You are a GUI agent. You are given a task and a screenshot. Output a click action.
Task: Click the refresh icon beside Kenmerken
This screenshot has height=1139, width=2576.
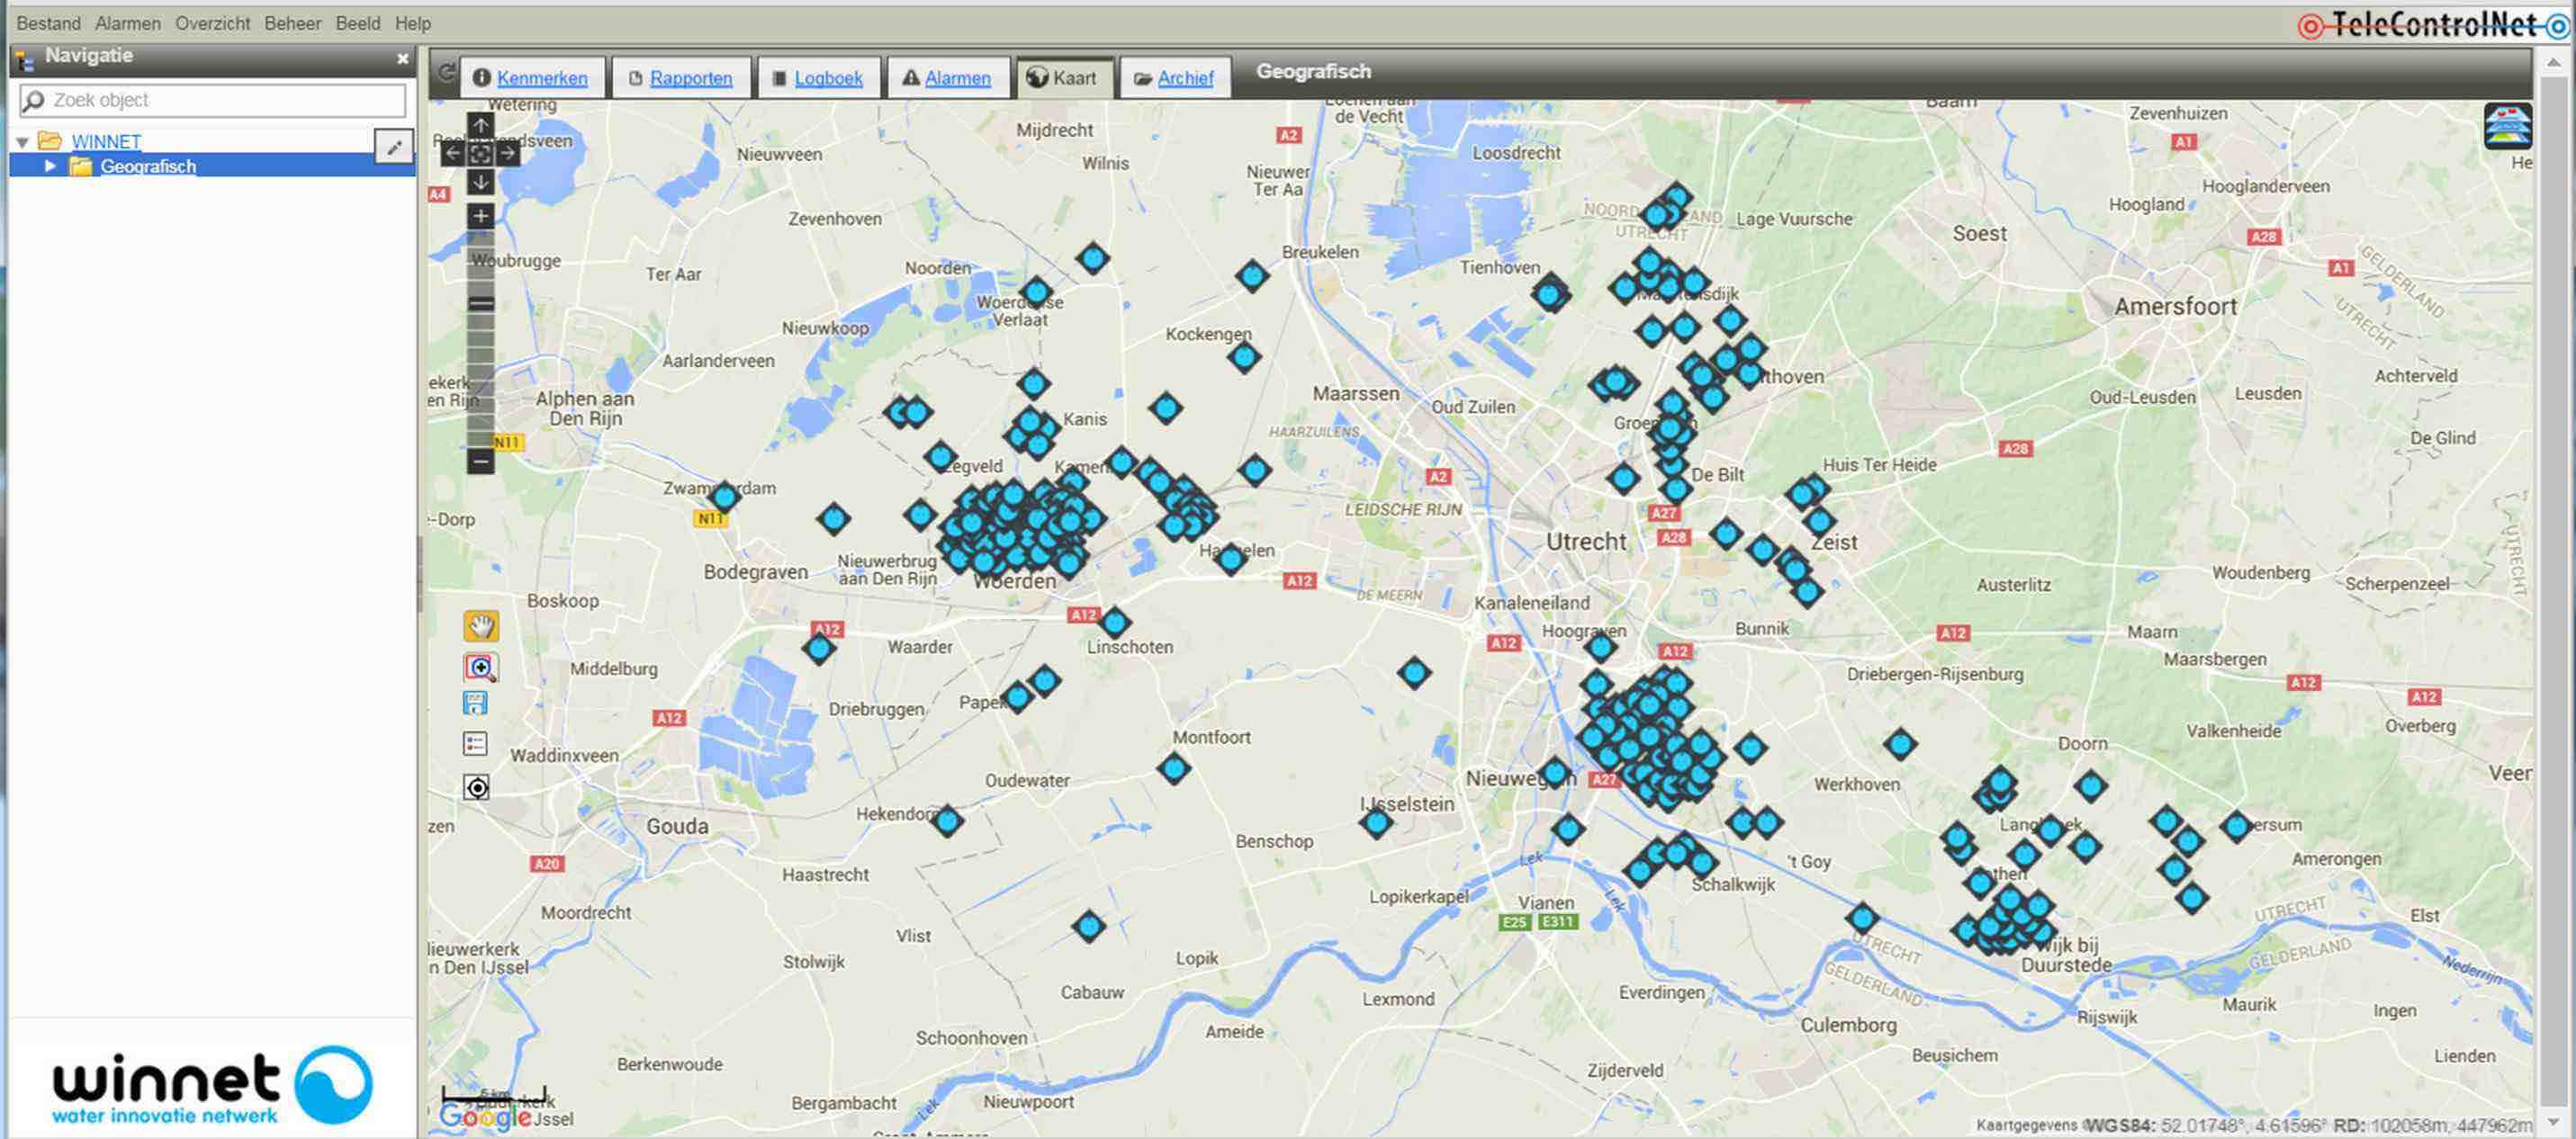point(446,72)
